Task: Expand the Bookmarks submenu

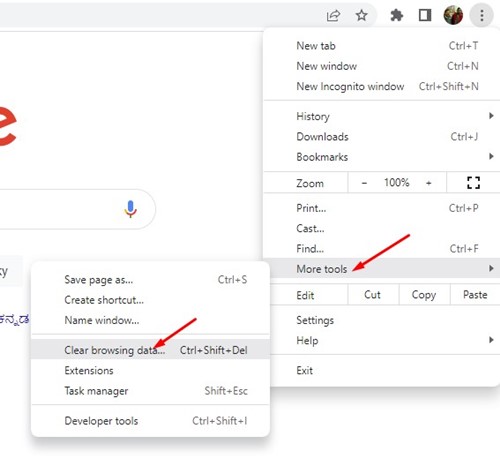Action: pyautogui.click(x=382, y=157)
